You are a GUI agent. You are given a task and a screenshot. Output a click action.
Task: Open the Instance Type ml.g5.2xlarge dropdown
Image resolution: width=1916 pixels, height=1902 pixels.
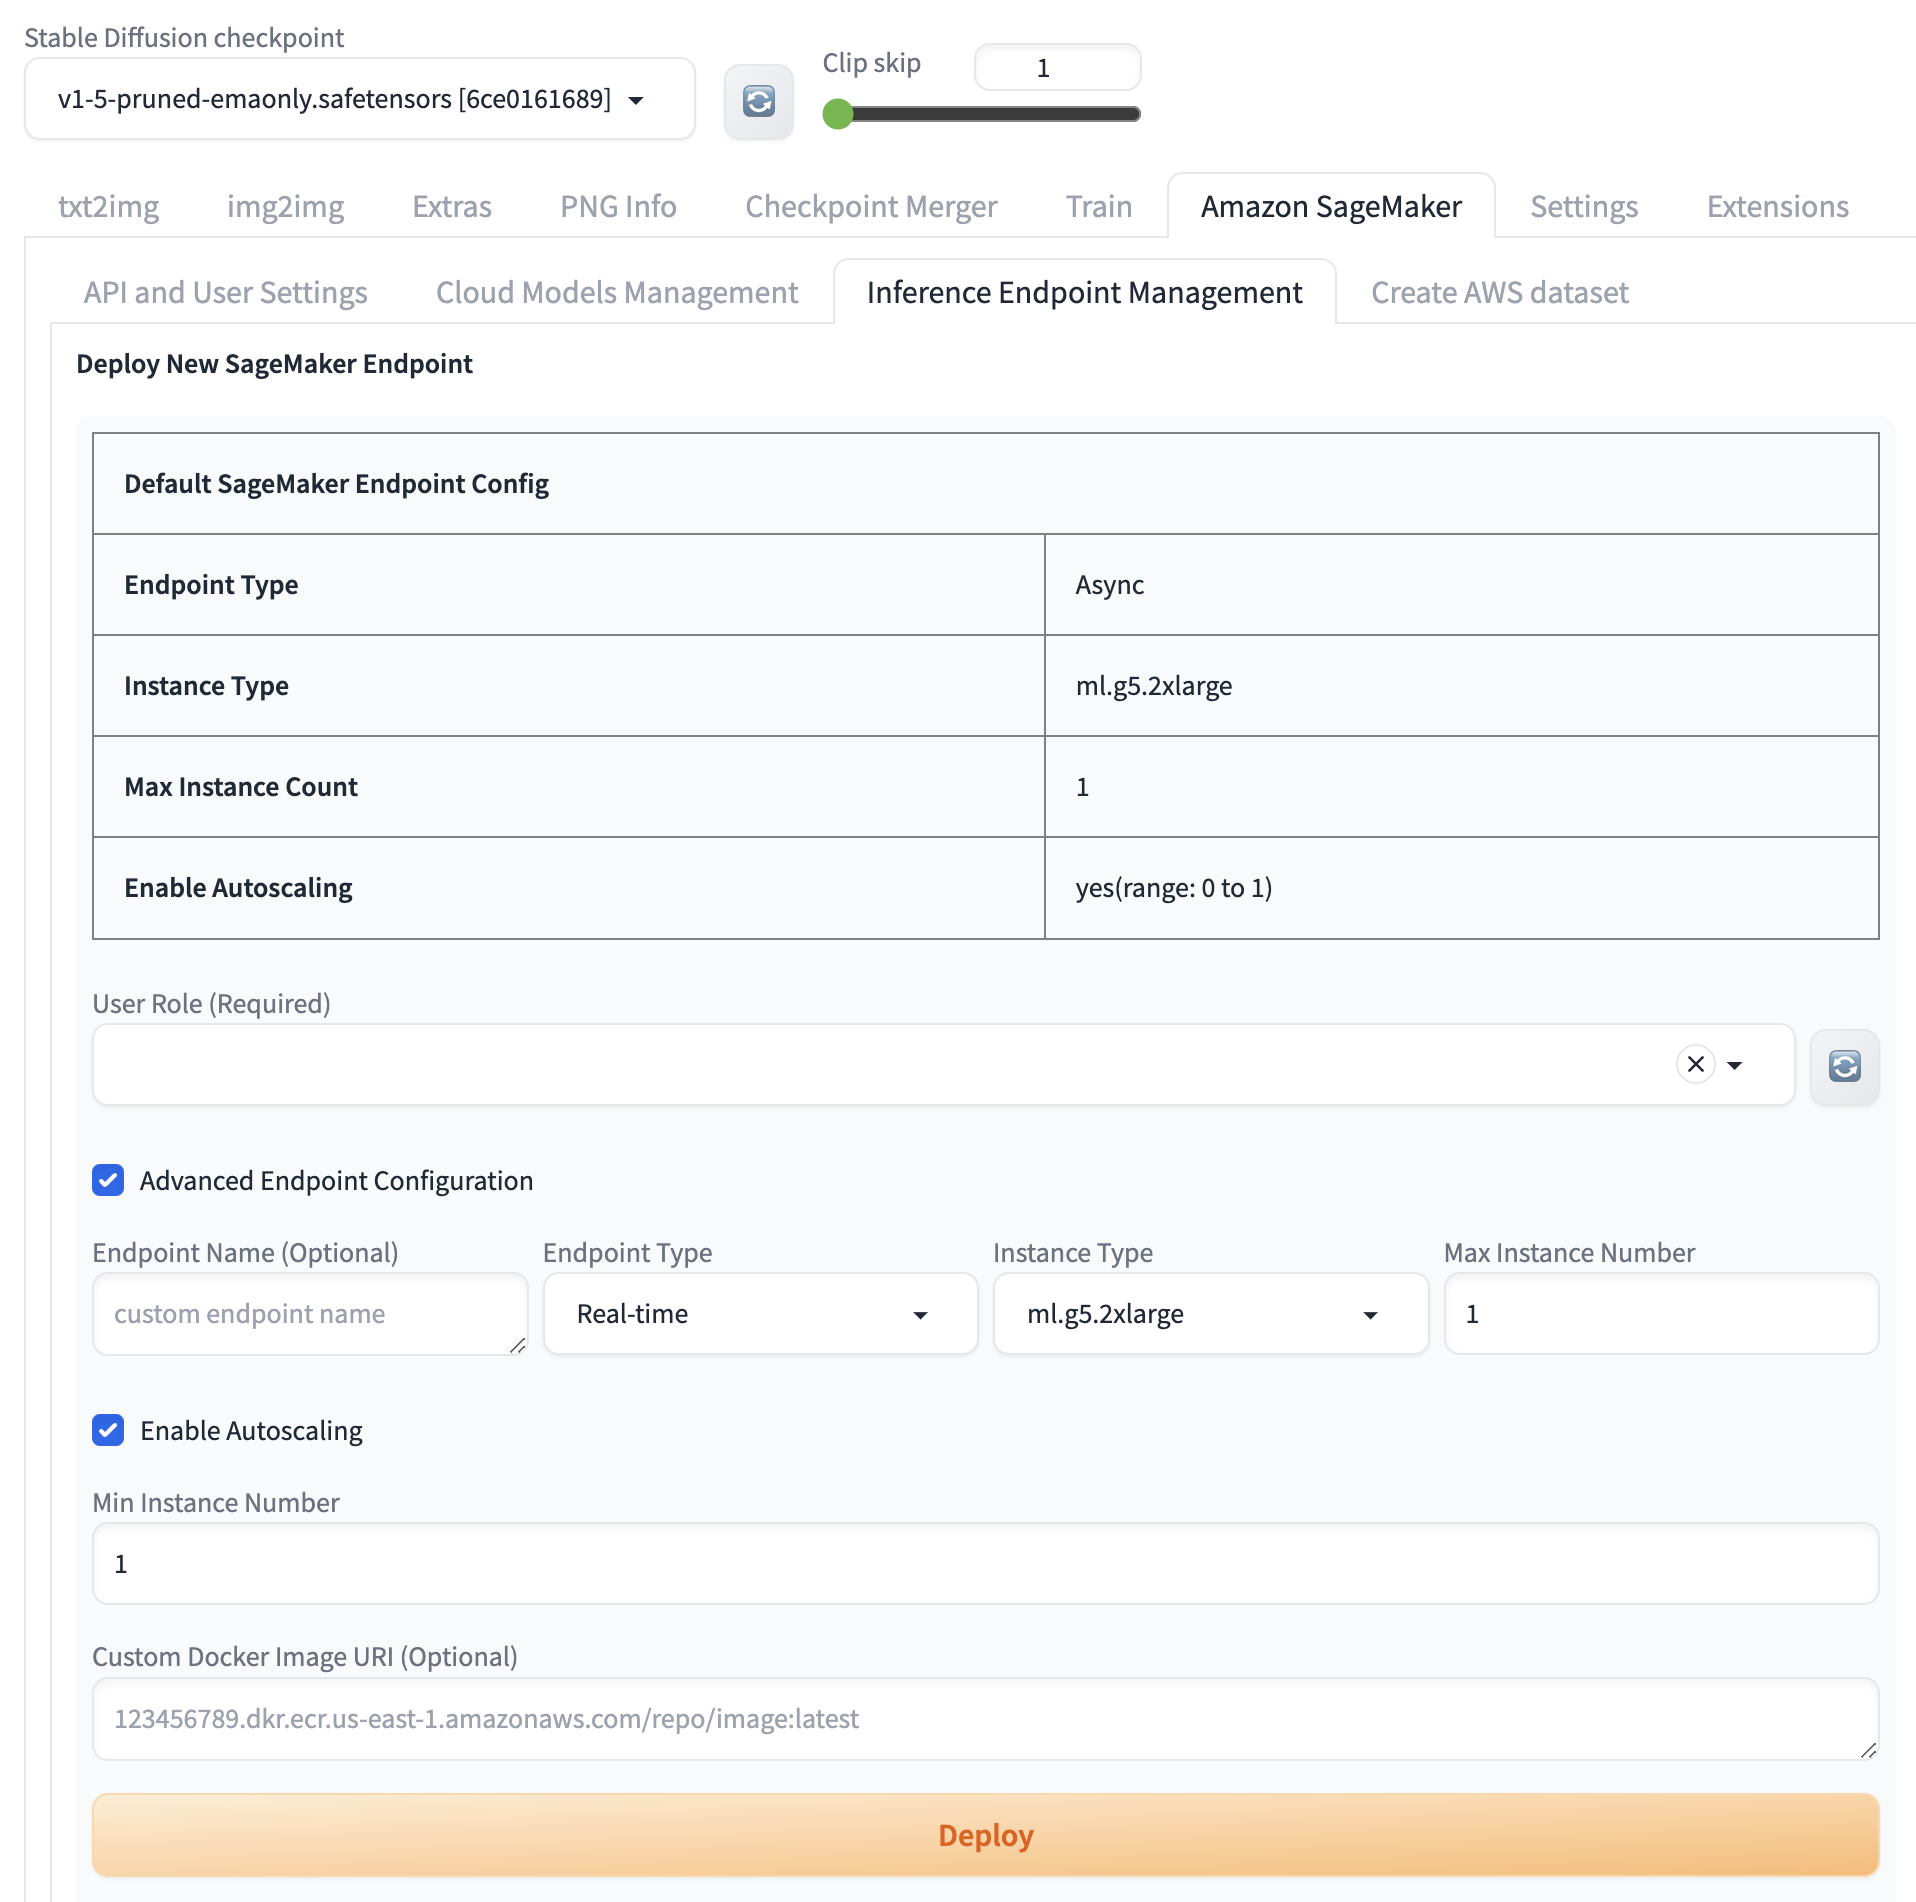tap(1209, 1314)
